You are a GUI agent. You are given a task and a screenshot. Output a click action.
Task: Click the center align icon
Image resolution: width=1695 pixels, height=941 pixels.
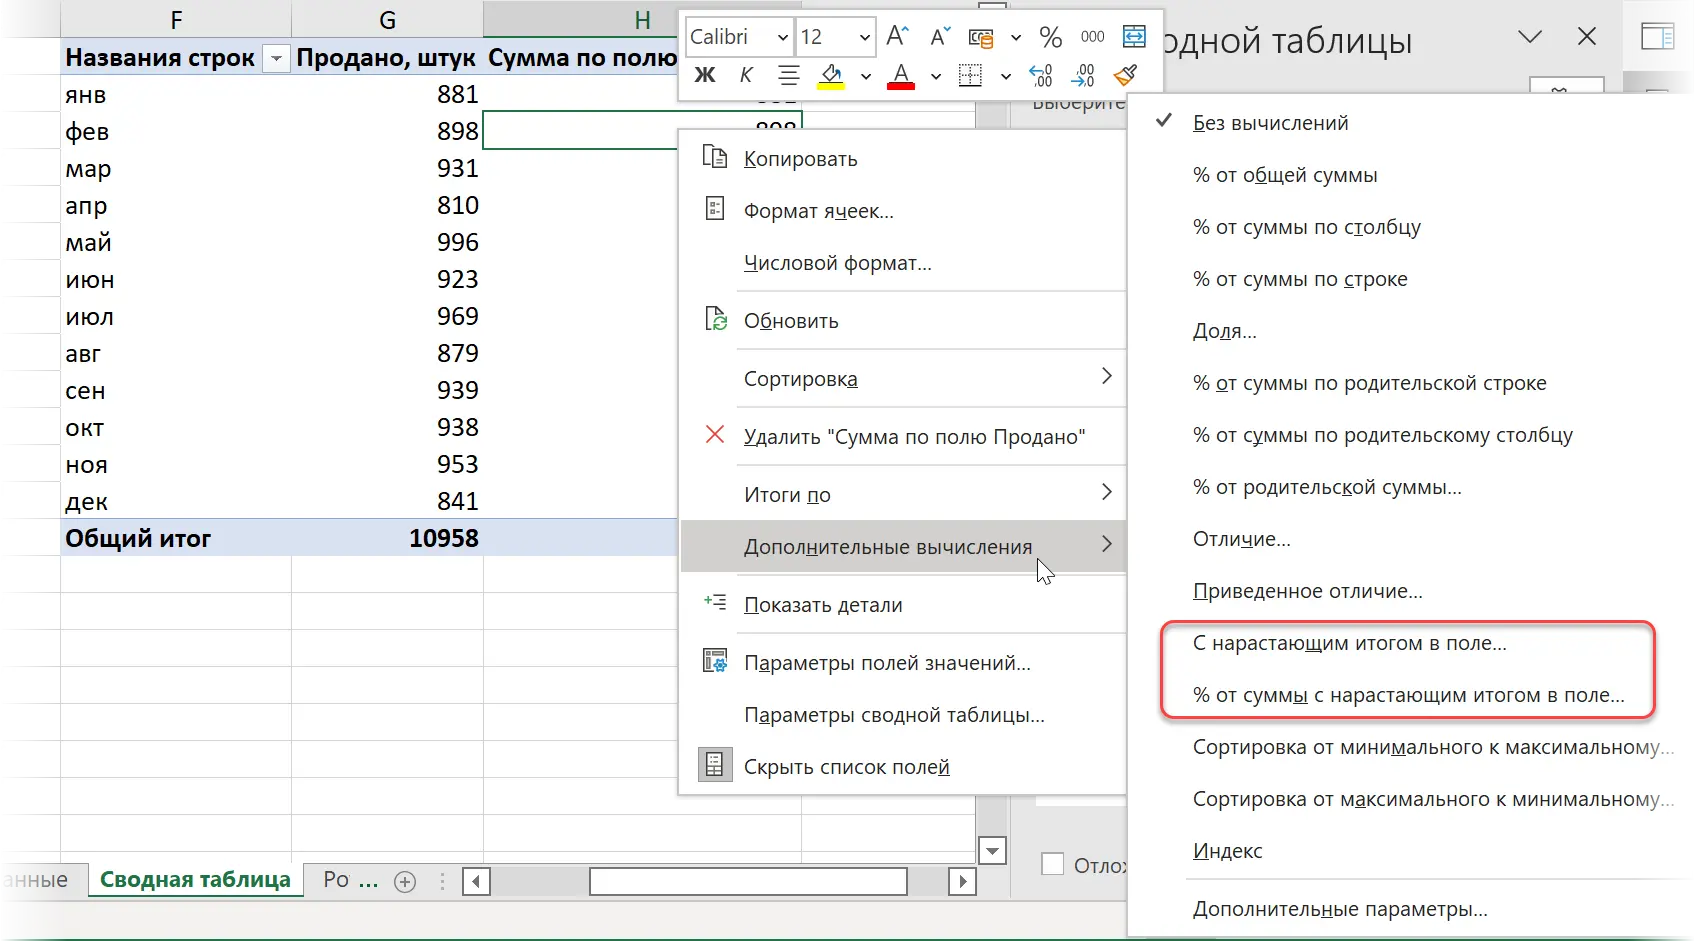click(x=788, y=75)
